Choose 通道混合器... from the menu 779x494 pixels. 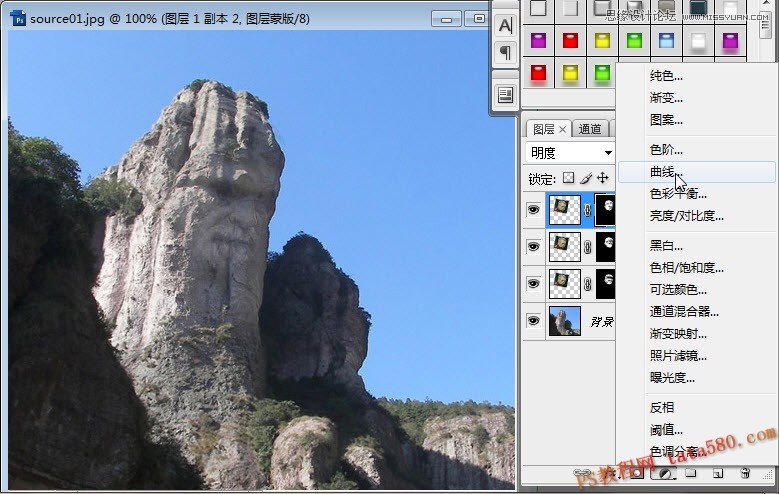tap(684, 312)
